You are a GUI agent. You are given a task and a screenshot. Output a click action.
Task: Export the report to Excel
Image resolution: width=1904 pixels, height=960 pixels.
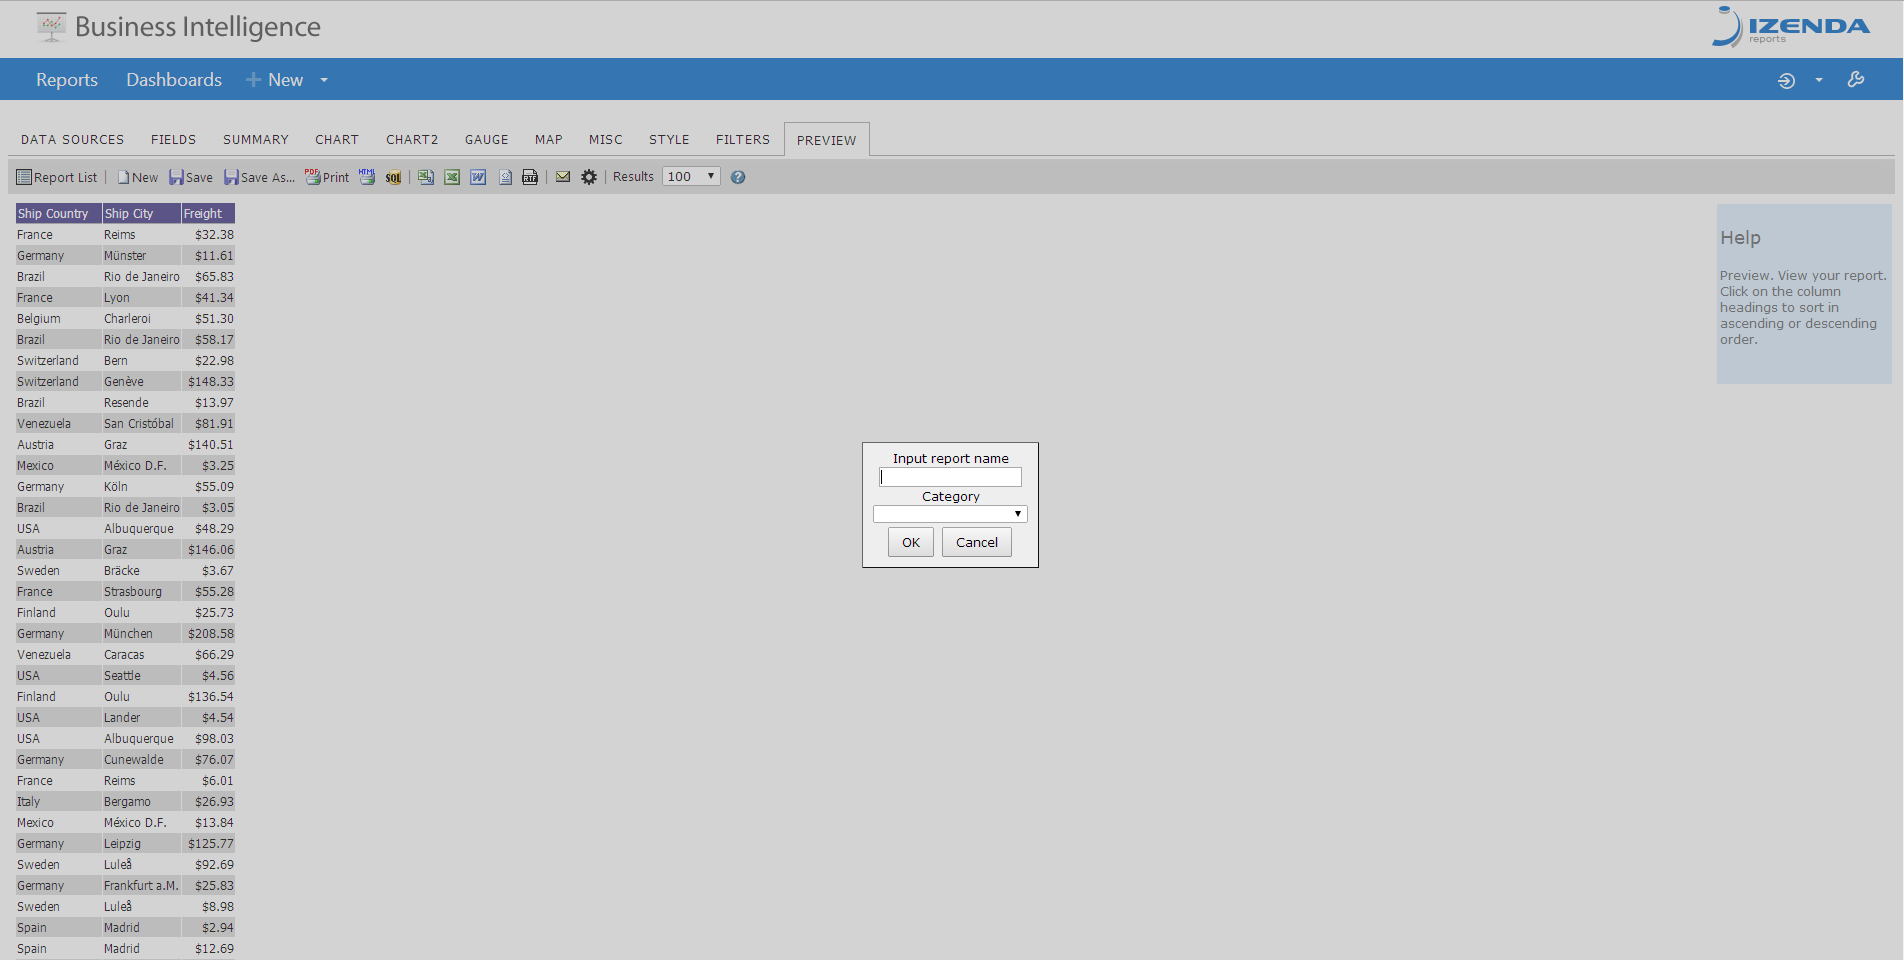[452, 177]
